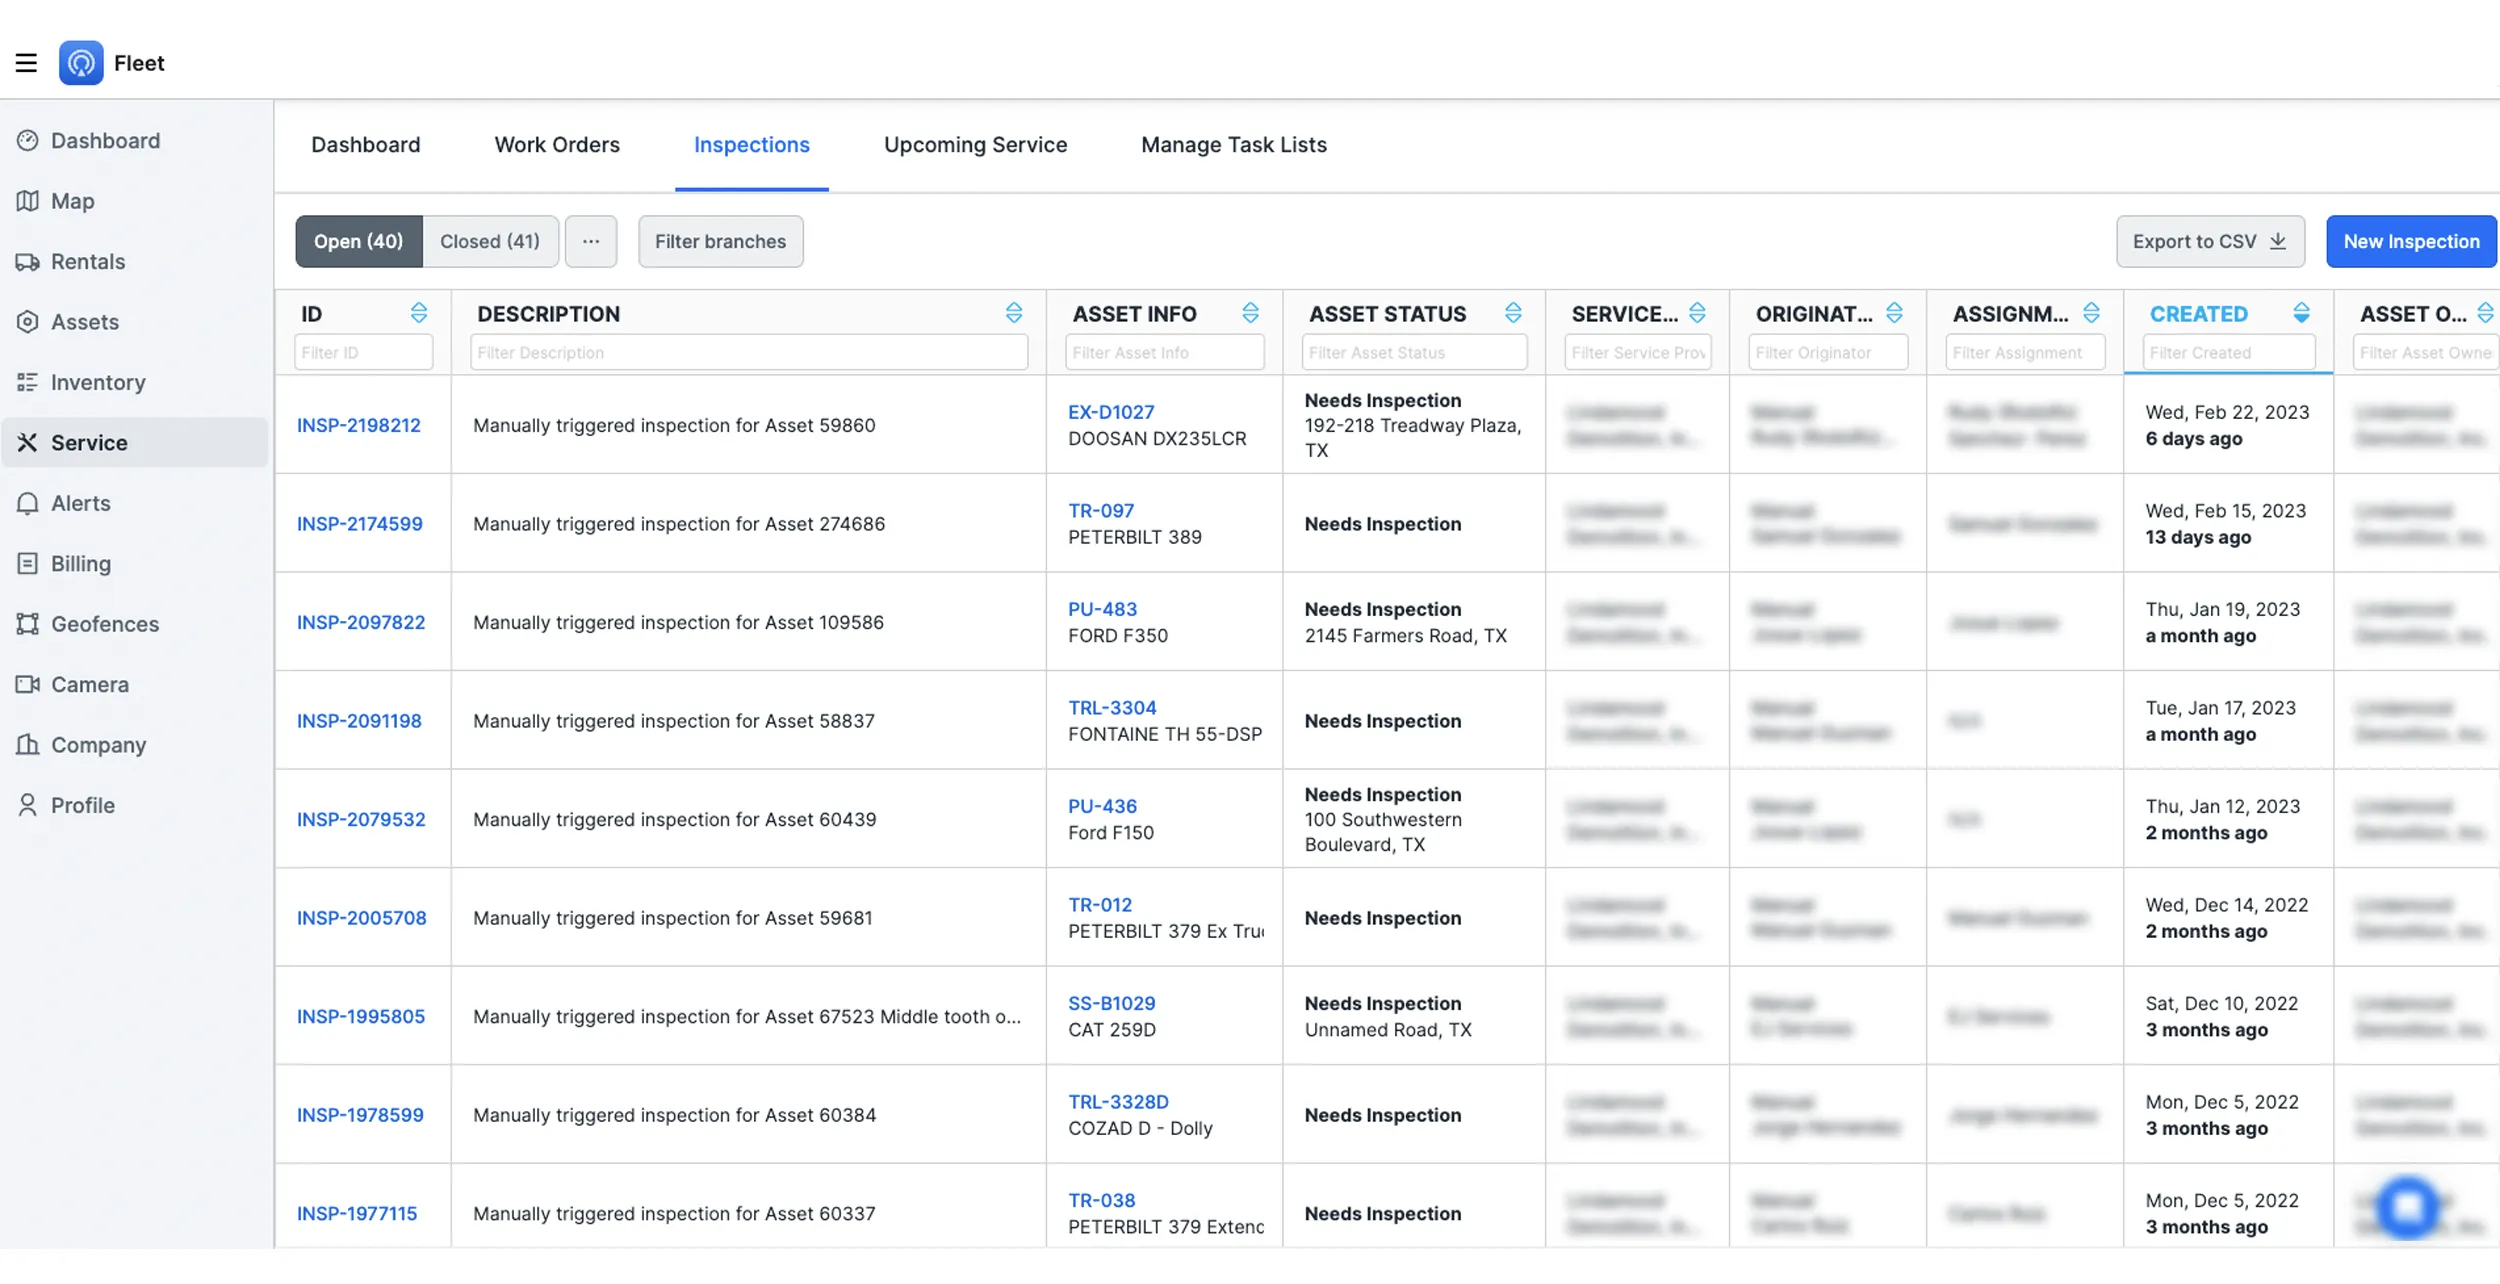
Task: Switch to Work Orders tab
Action: pos(556,145)
